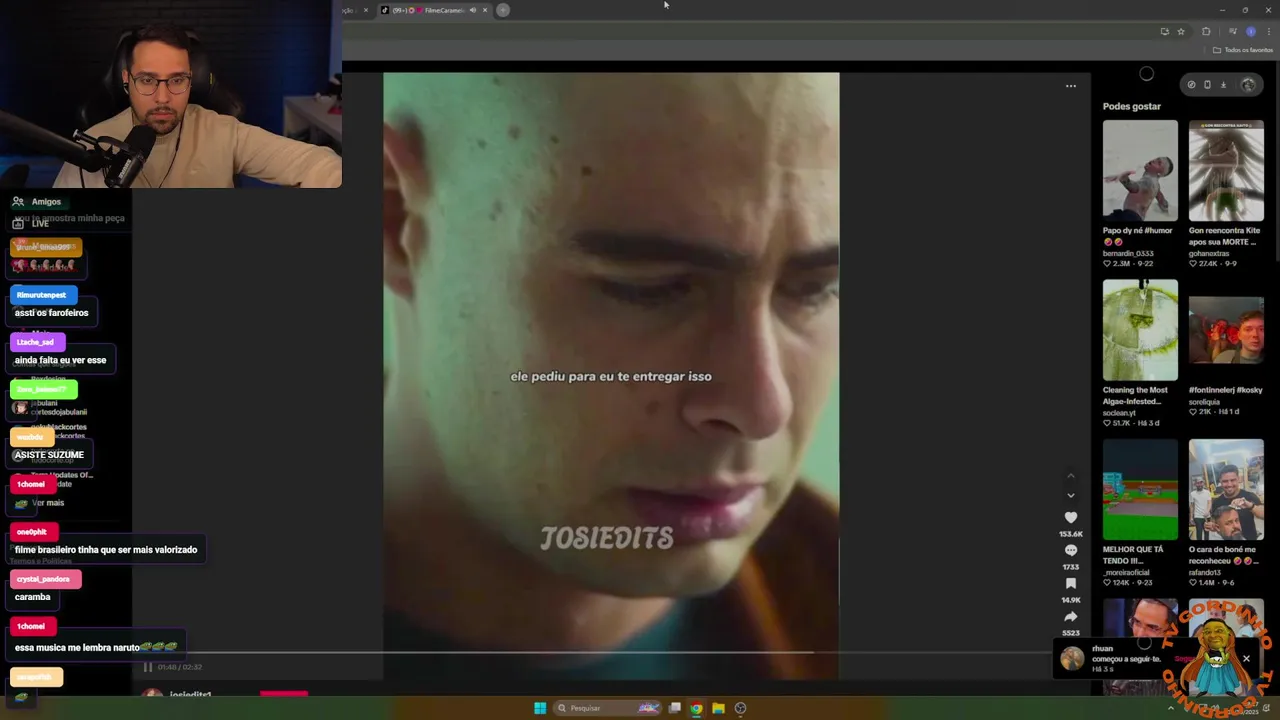Click the chat message 'ainda falta eu ver esse'
The image size is (1280, 720).
coord(60,360)
